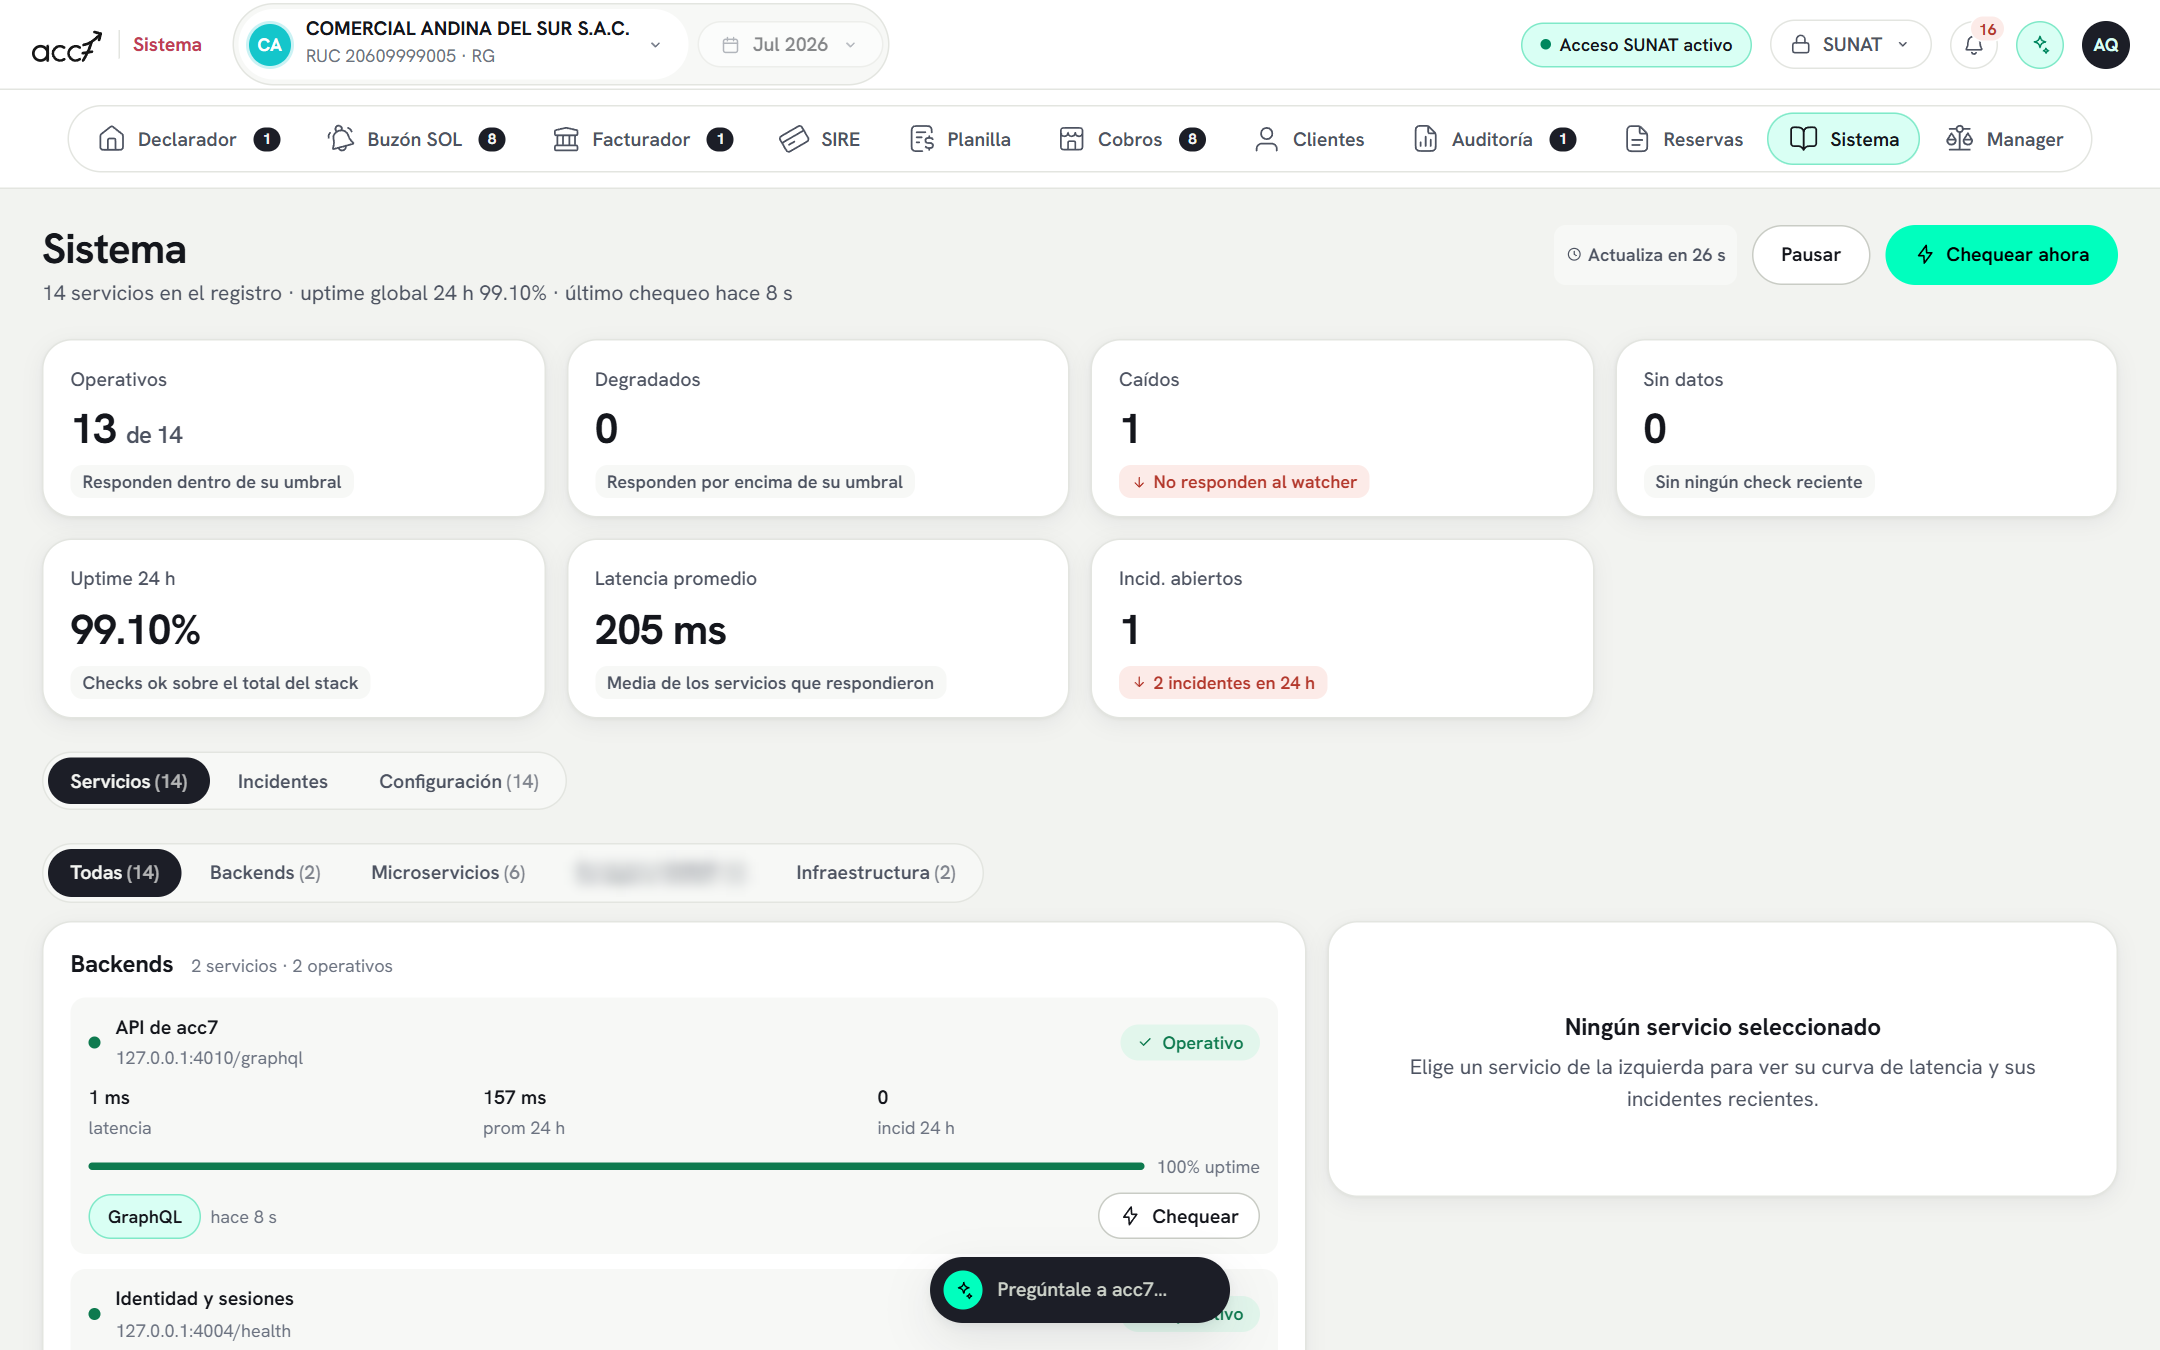Switch to Incidentes tab

point(283,781)
